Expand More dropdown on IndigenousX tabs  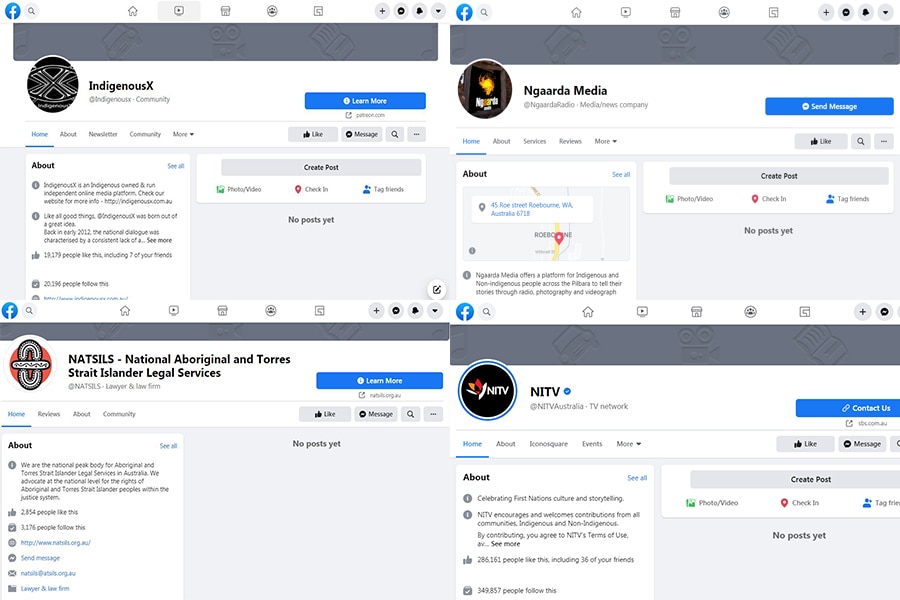point(183,134)
